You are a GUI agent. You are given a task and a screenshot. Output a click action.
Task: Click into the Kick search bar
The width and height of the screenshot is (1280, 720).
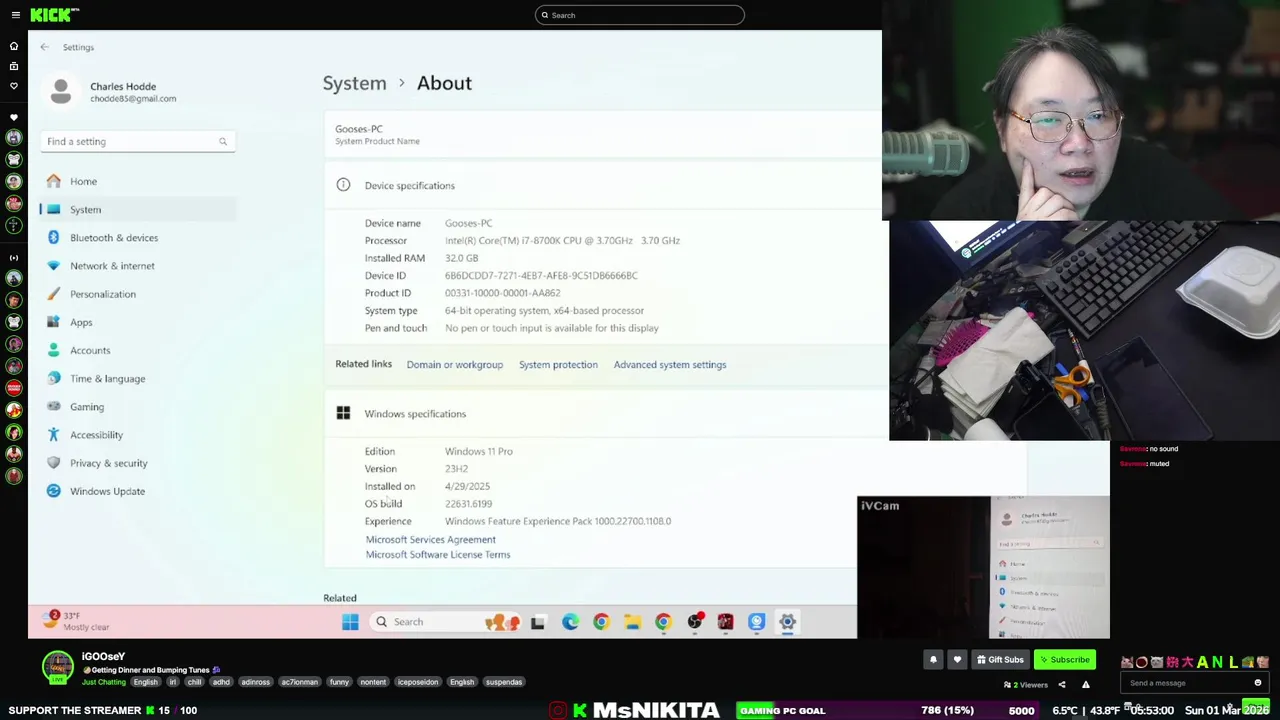tap(640, 15)
